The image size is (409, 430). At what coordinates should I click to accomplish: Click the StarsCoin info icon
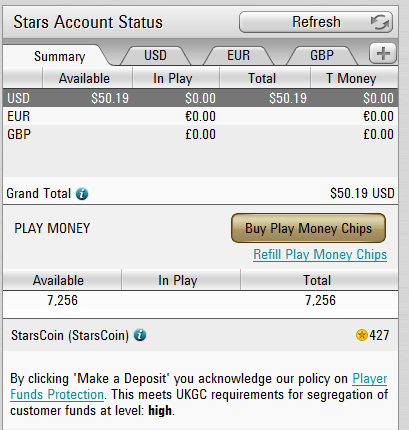click(x=140, y=335)
